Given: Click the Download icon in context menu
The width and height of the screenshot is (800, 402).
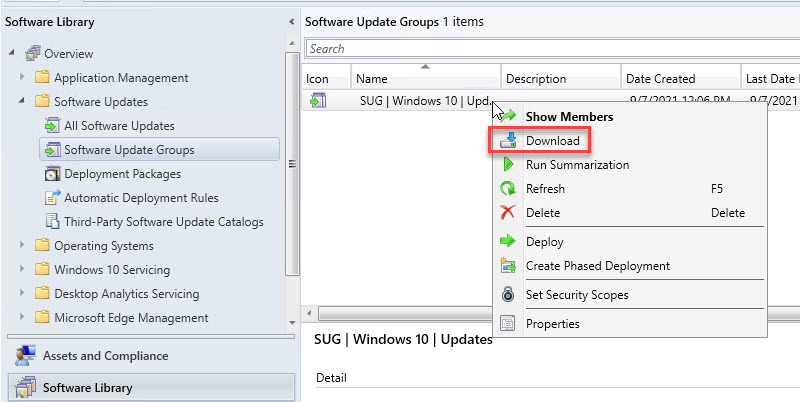Looking at the screenshot, I should 508,141.
